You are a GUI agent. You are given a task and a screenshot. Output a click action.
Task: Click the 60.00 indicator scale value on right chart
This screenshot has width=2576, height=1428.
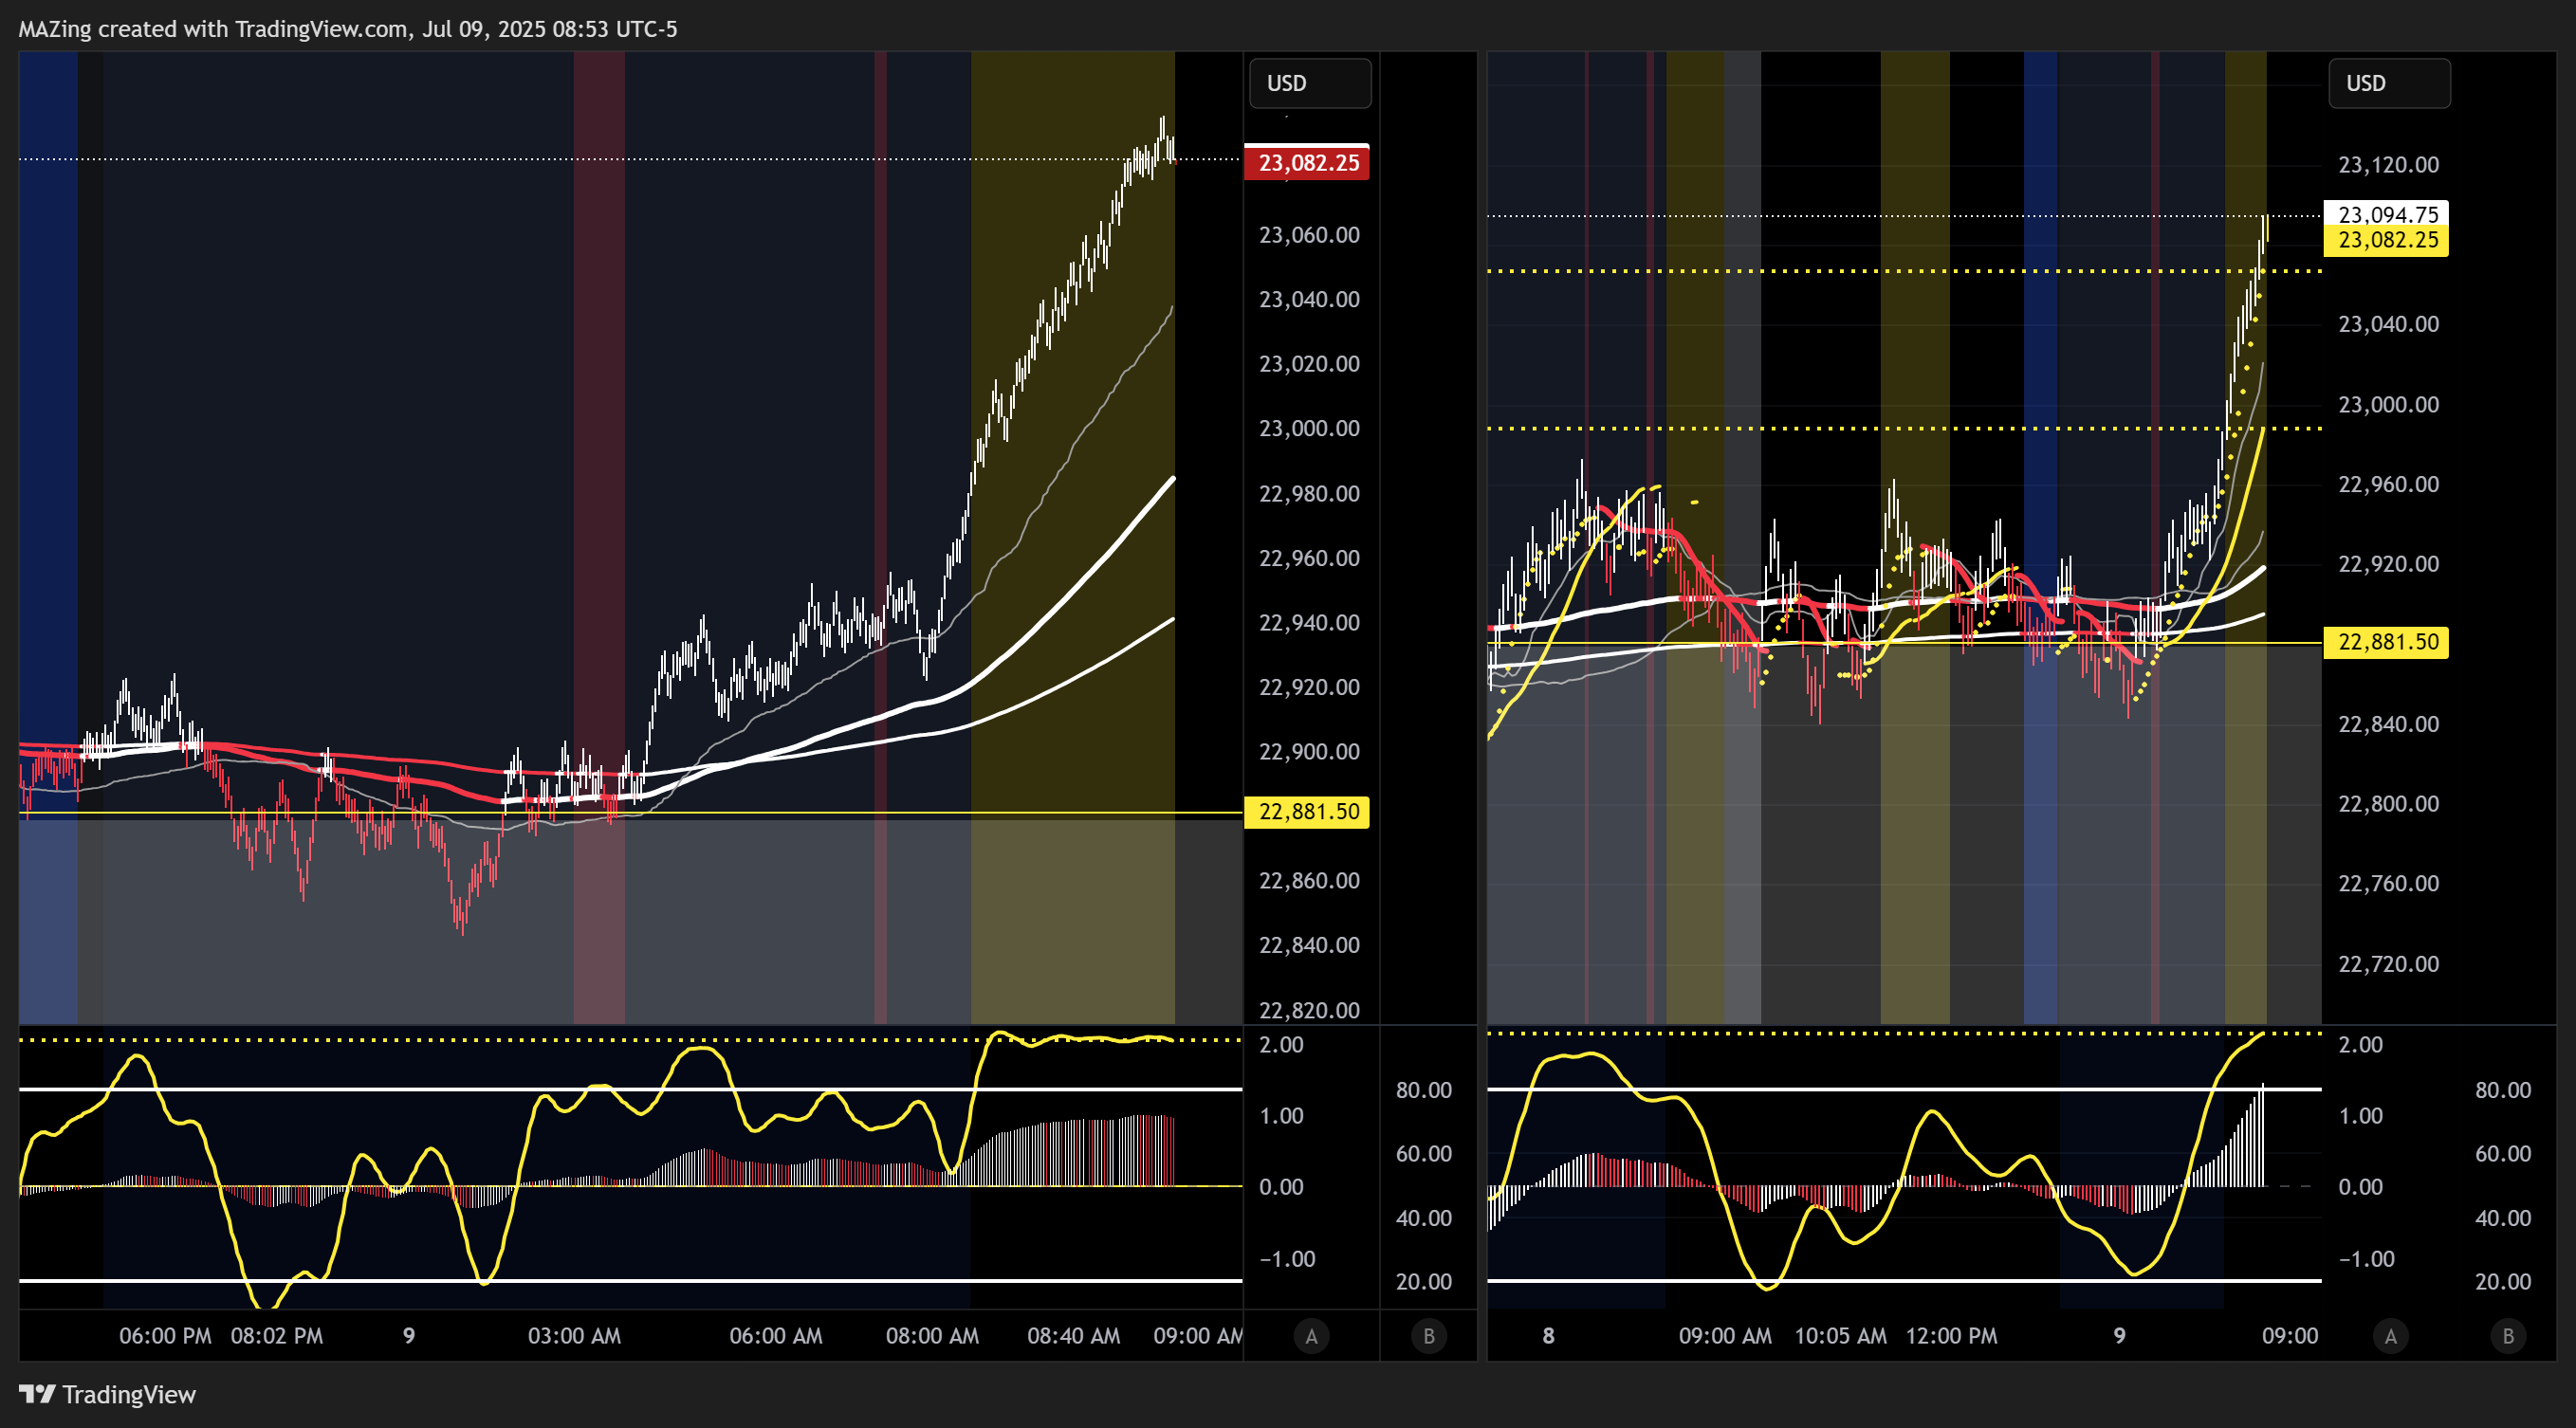(x=2502, y=1154)
